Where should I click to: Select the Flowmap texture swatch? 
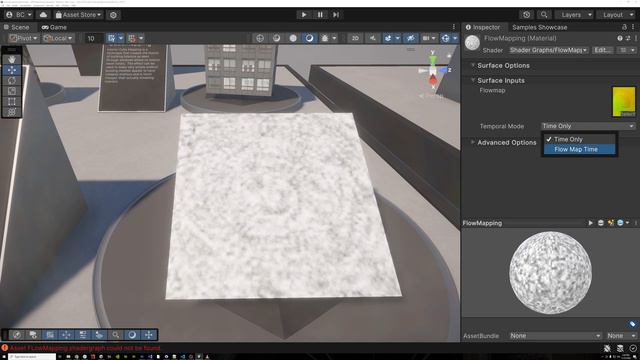tap(624, 102)
